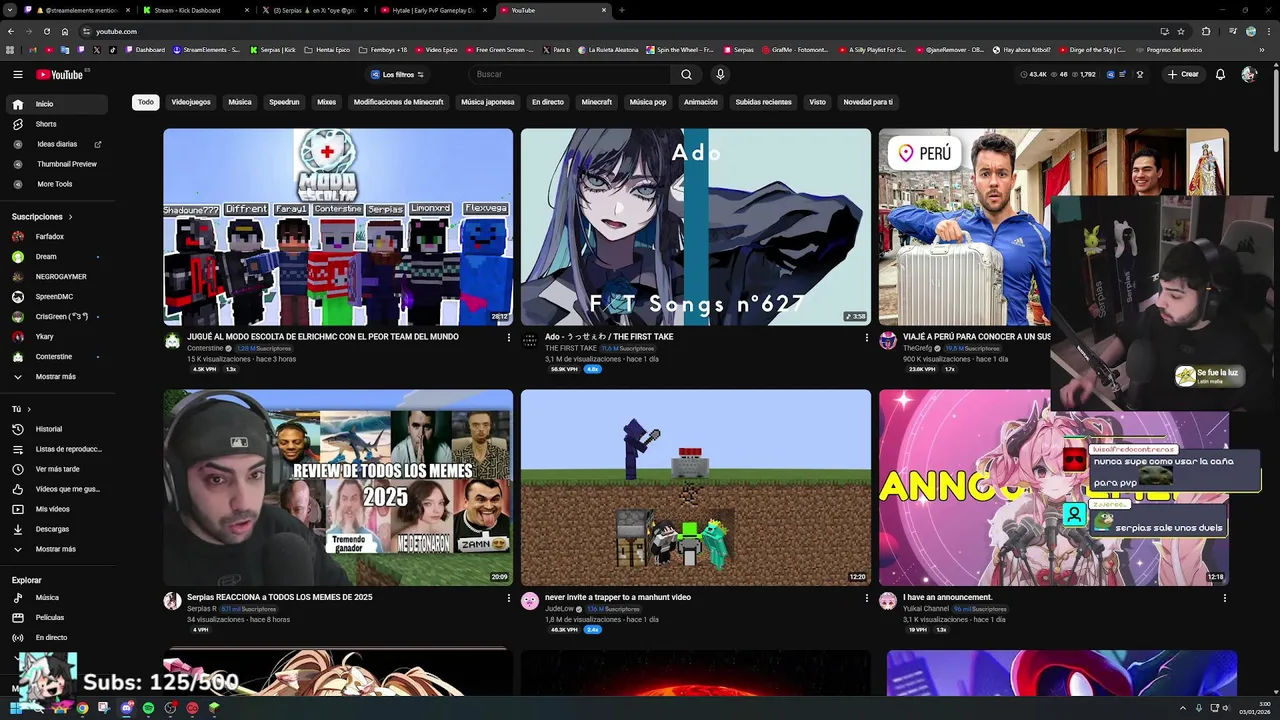Viewport: 1280px width, 720px height.
Task: Open La Ruleta Aleatoria bookmark
Action: click(x=608, y=50)
